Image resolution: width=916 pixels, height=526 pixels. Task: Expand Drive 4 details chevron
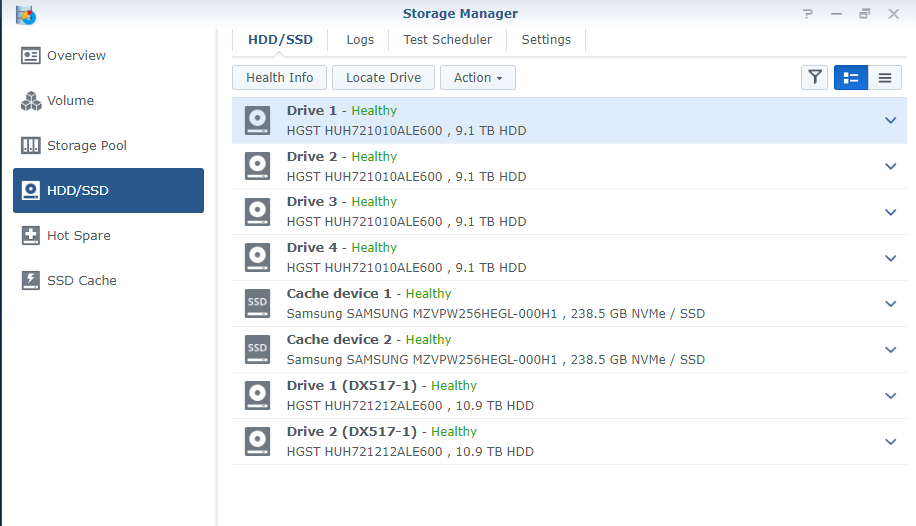pyautogui.click(x=890, y=258)
